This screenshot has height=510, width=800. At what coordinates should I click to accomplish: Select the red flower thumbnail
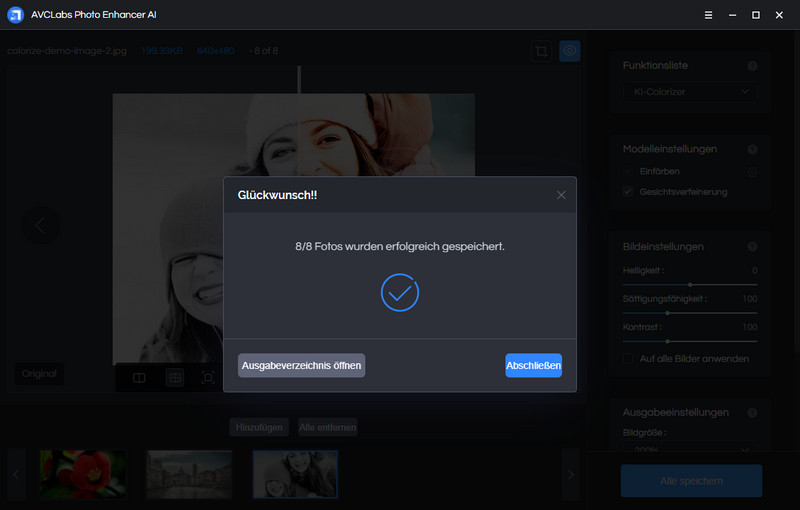[82, 473]
